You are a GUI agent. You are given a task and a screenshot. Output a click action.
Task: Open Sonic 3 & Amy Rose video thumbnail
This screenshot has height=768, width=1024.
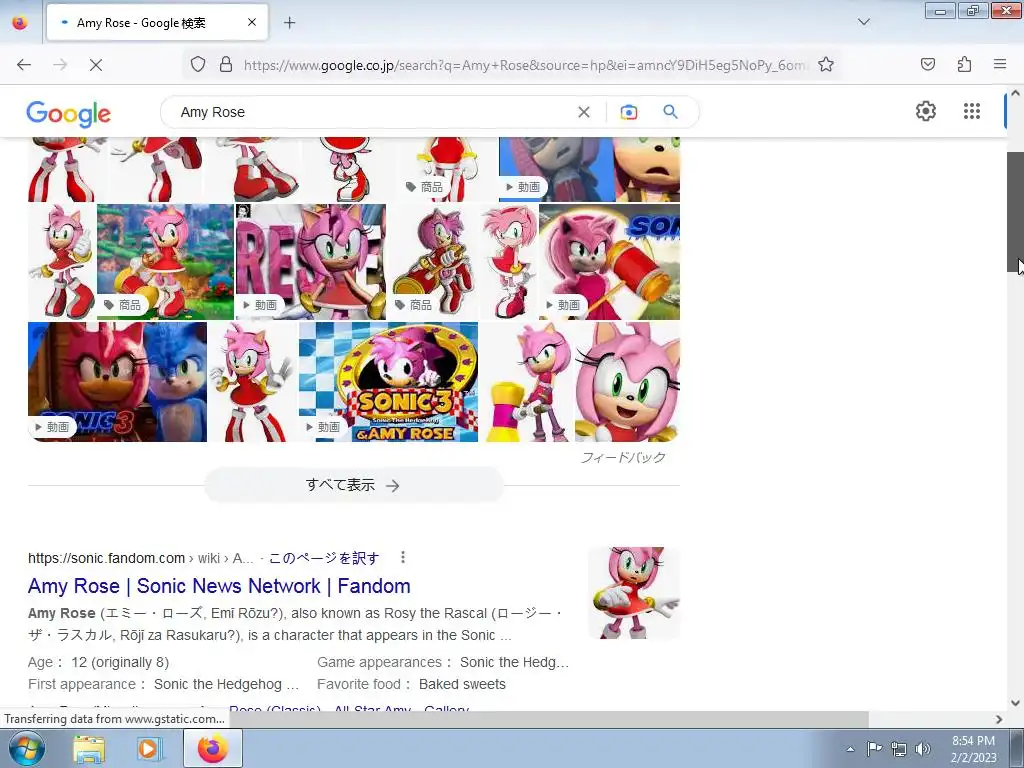389,382
